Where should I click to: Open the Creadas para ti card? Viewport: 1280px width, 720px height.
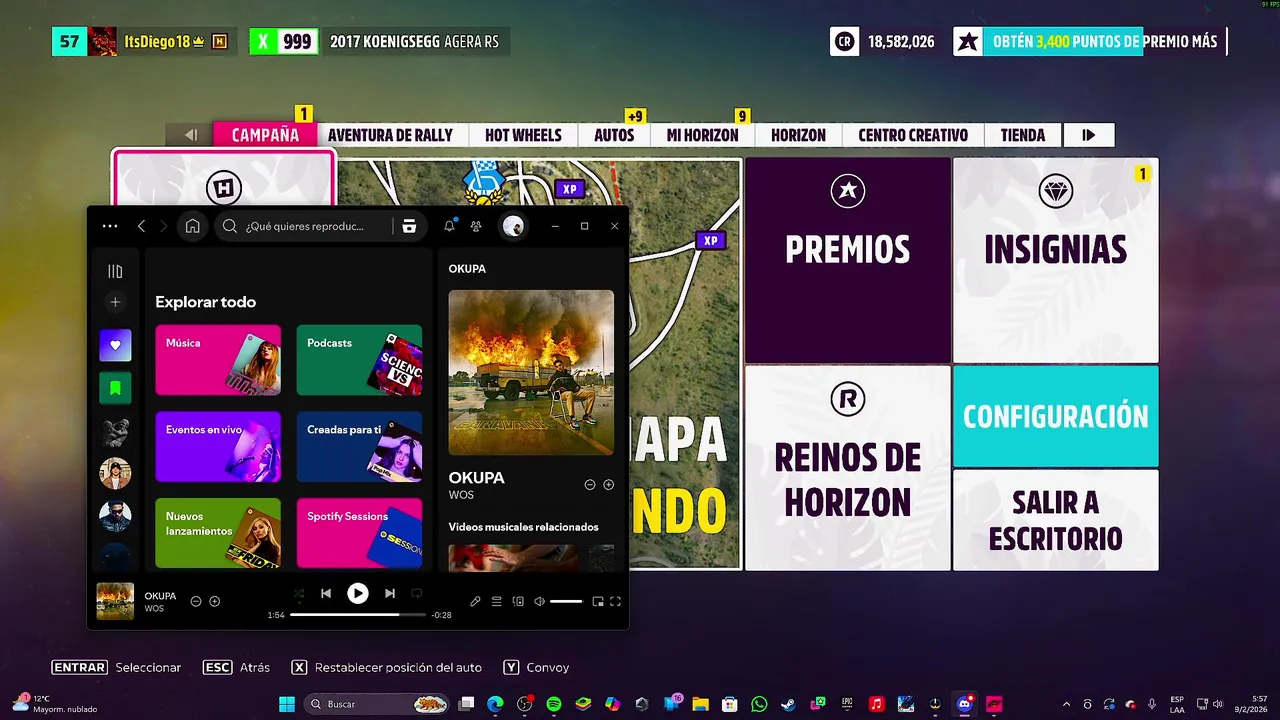(x=359, y=446)
